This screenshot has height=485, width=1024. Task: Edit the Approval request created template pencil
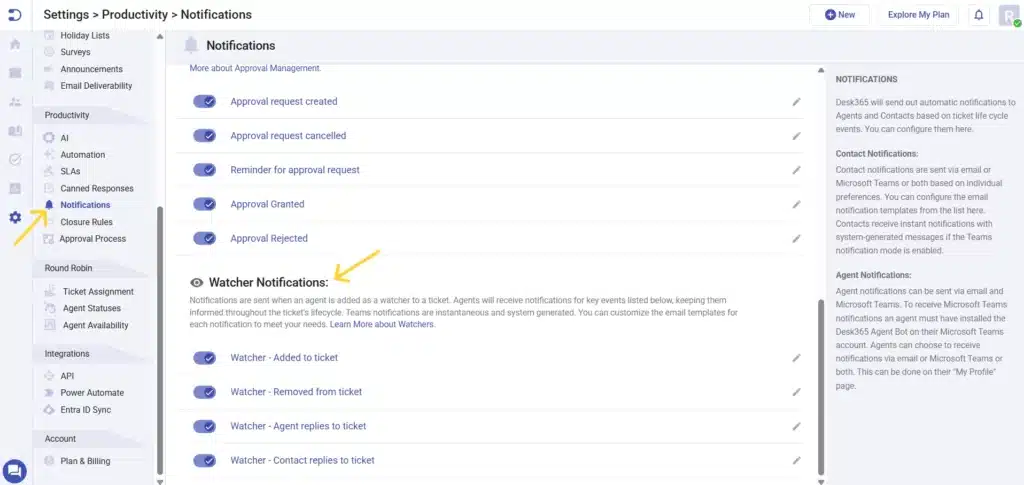pyautogui.click(x=796, y=102)
